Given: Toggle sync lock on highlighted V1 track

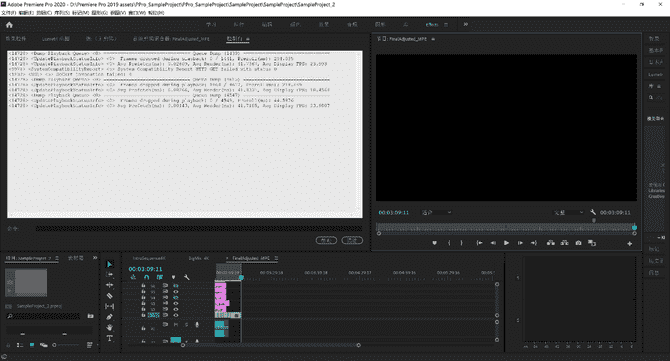Looking at the screenshot, I should 165,315.
